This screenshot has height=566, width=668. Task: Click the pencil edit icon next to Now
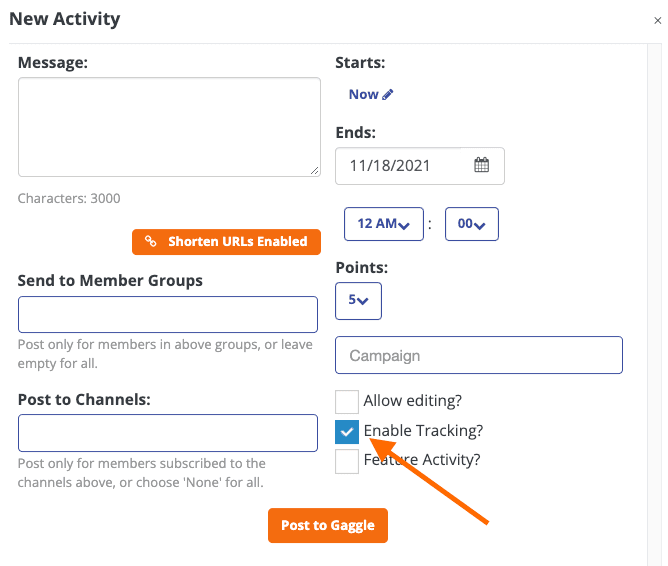tap(388, 95)
